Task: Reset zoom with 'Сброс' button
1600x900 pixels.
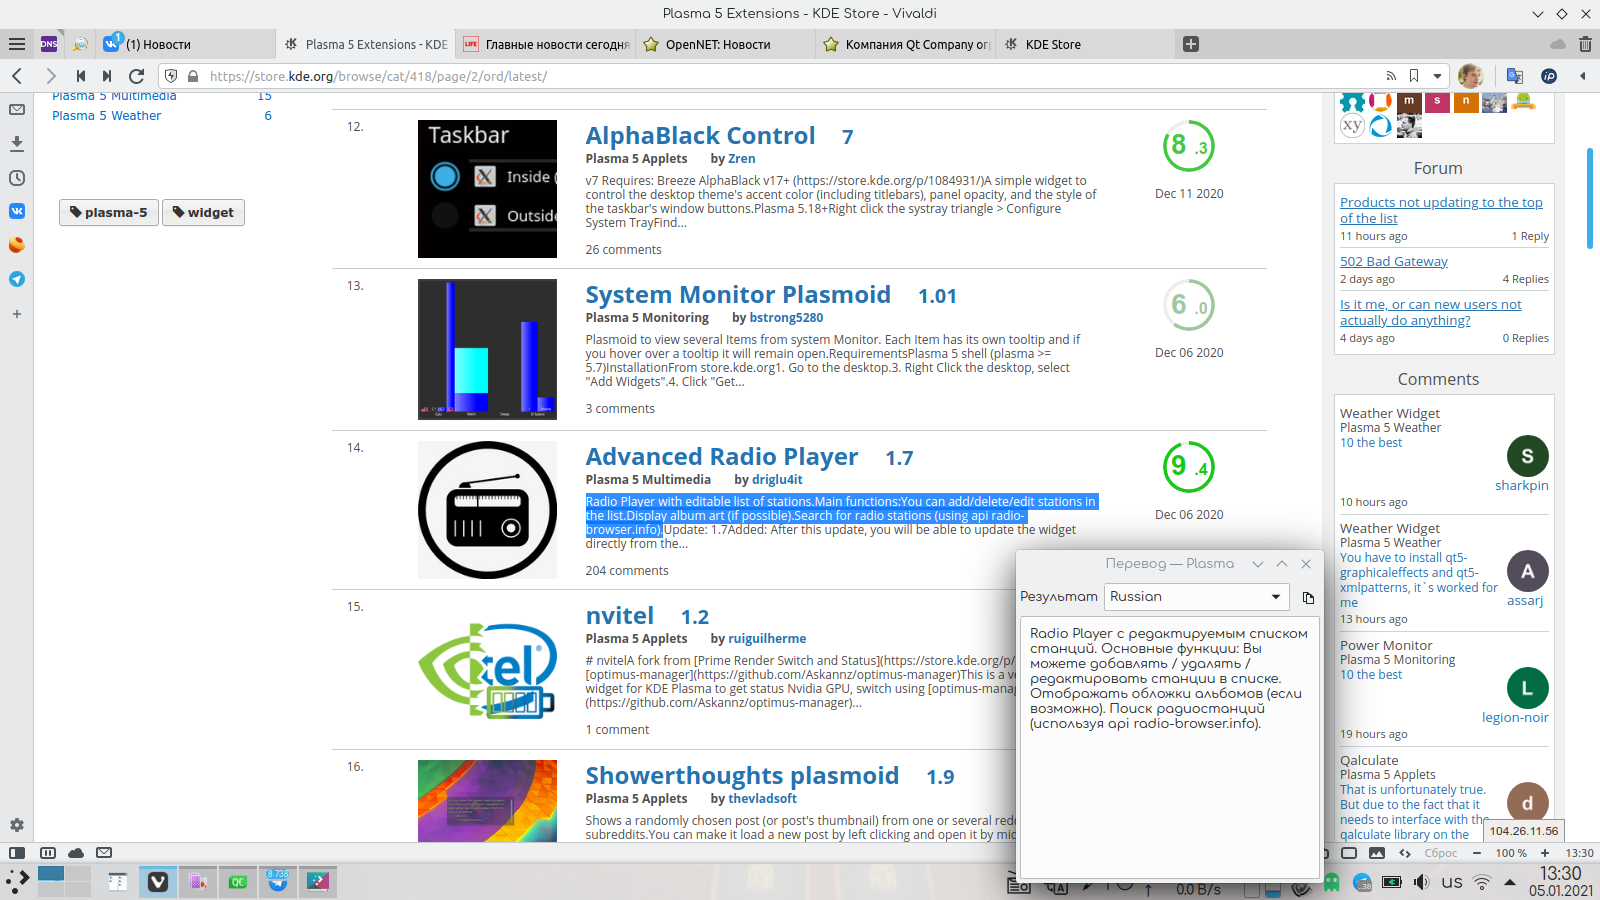Action: coord(1441,854)
